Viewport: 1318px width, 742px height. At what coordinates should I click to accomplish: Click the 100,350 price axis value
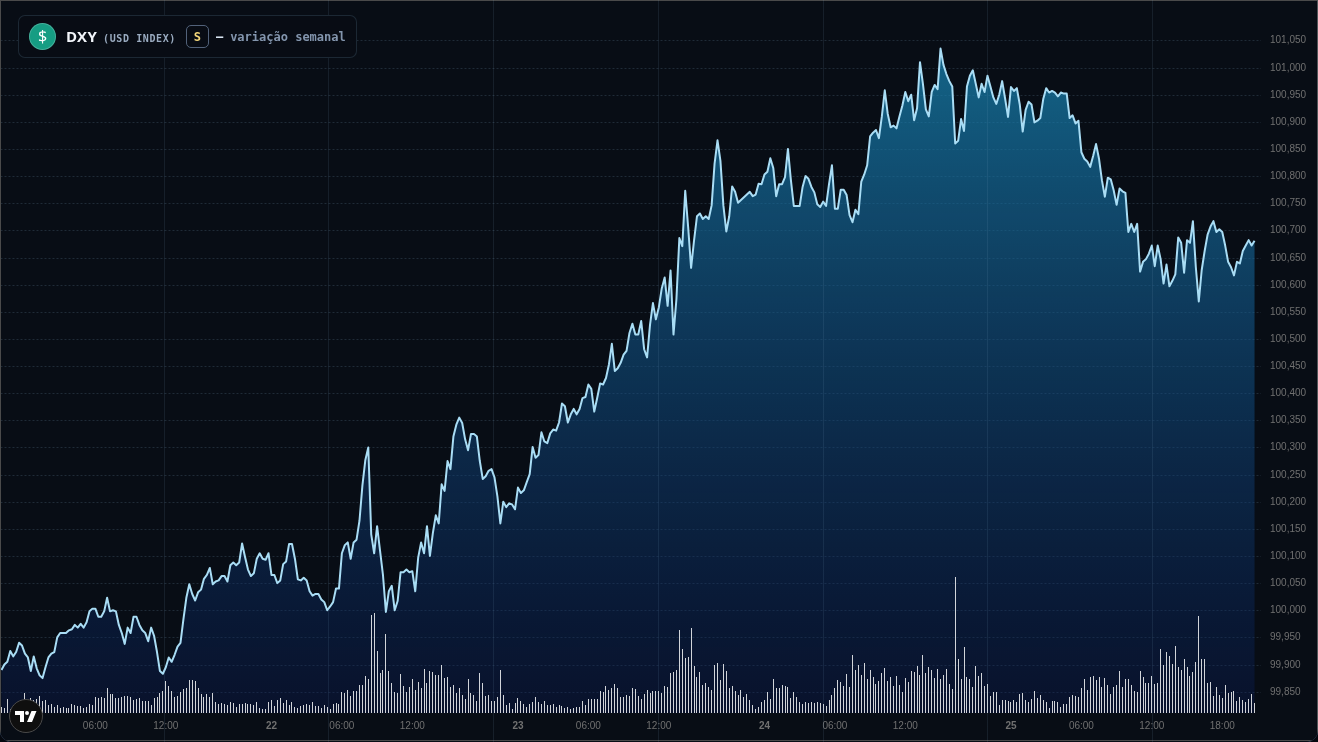click(1288, 419)
